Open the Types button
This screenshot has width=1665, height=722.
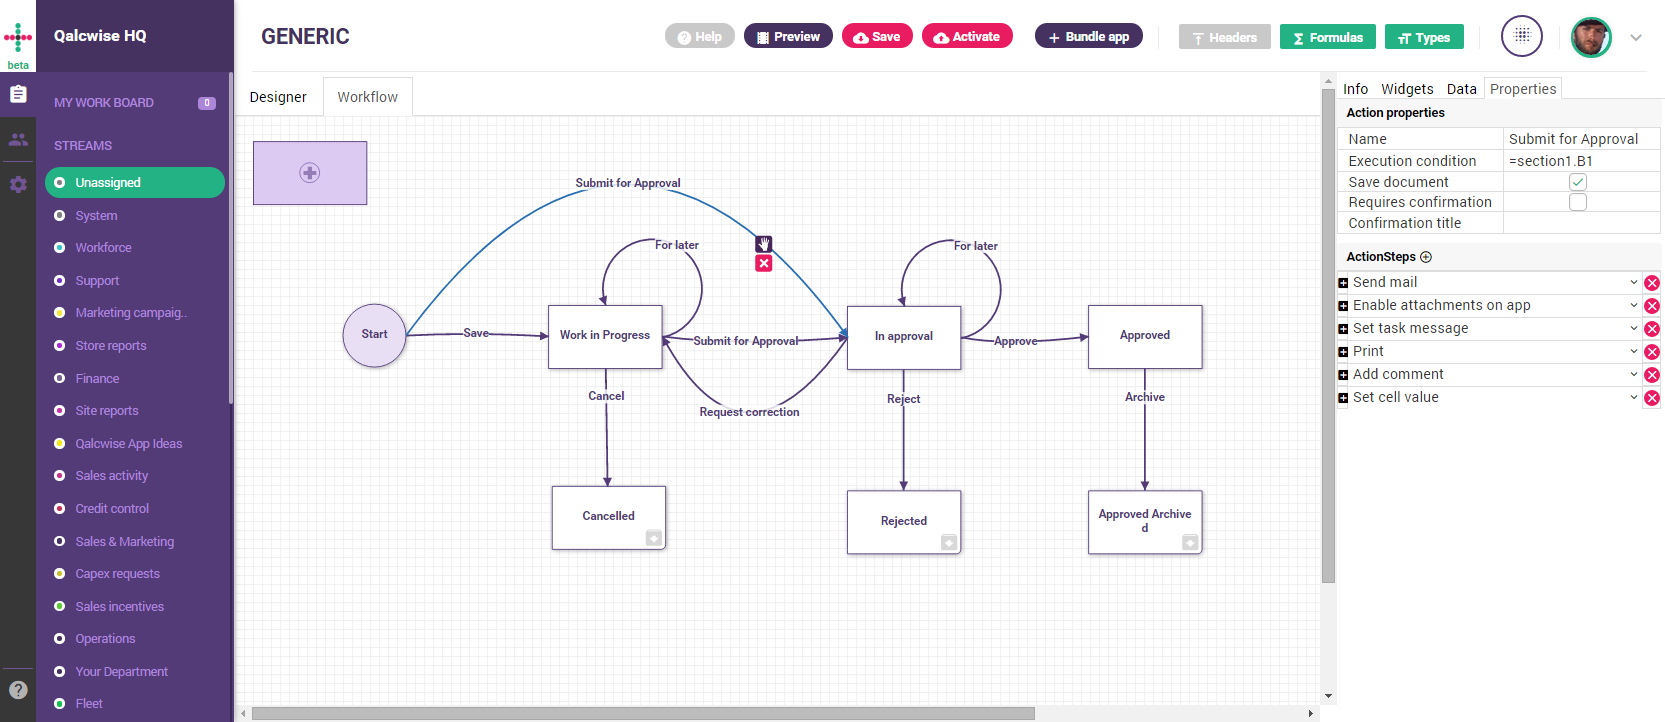coord(1424,37)
